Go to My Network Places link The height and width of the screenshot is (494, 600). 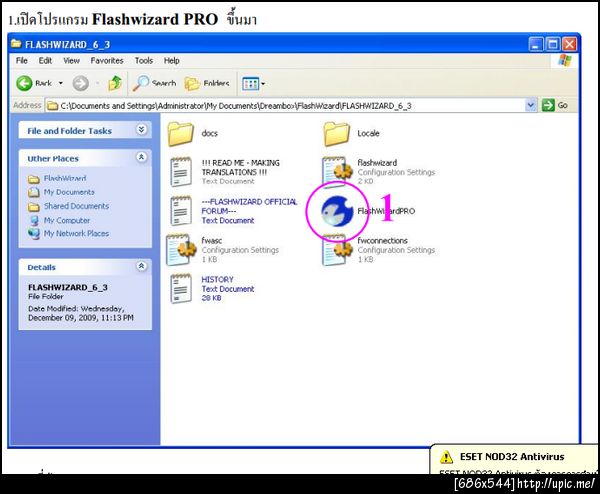click(76, 233)
